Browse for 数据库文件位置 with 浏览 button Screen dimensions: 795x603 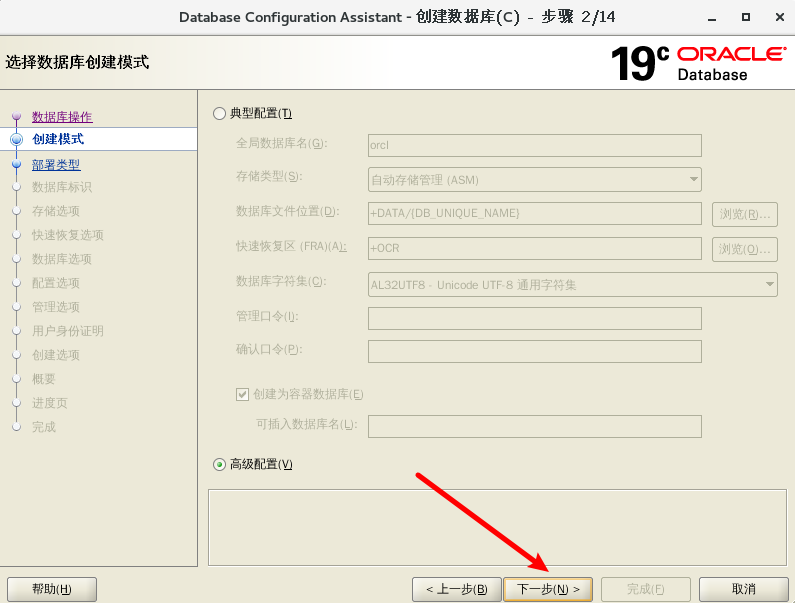(x=745, y=214)
